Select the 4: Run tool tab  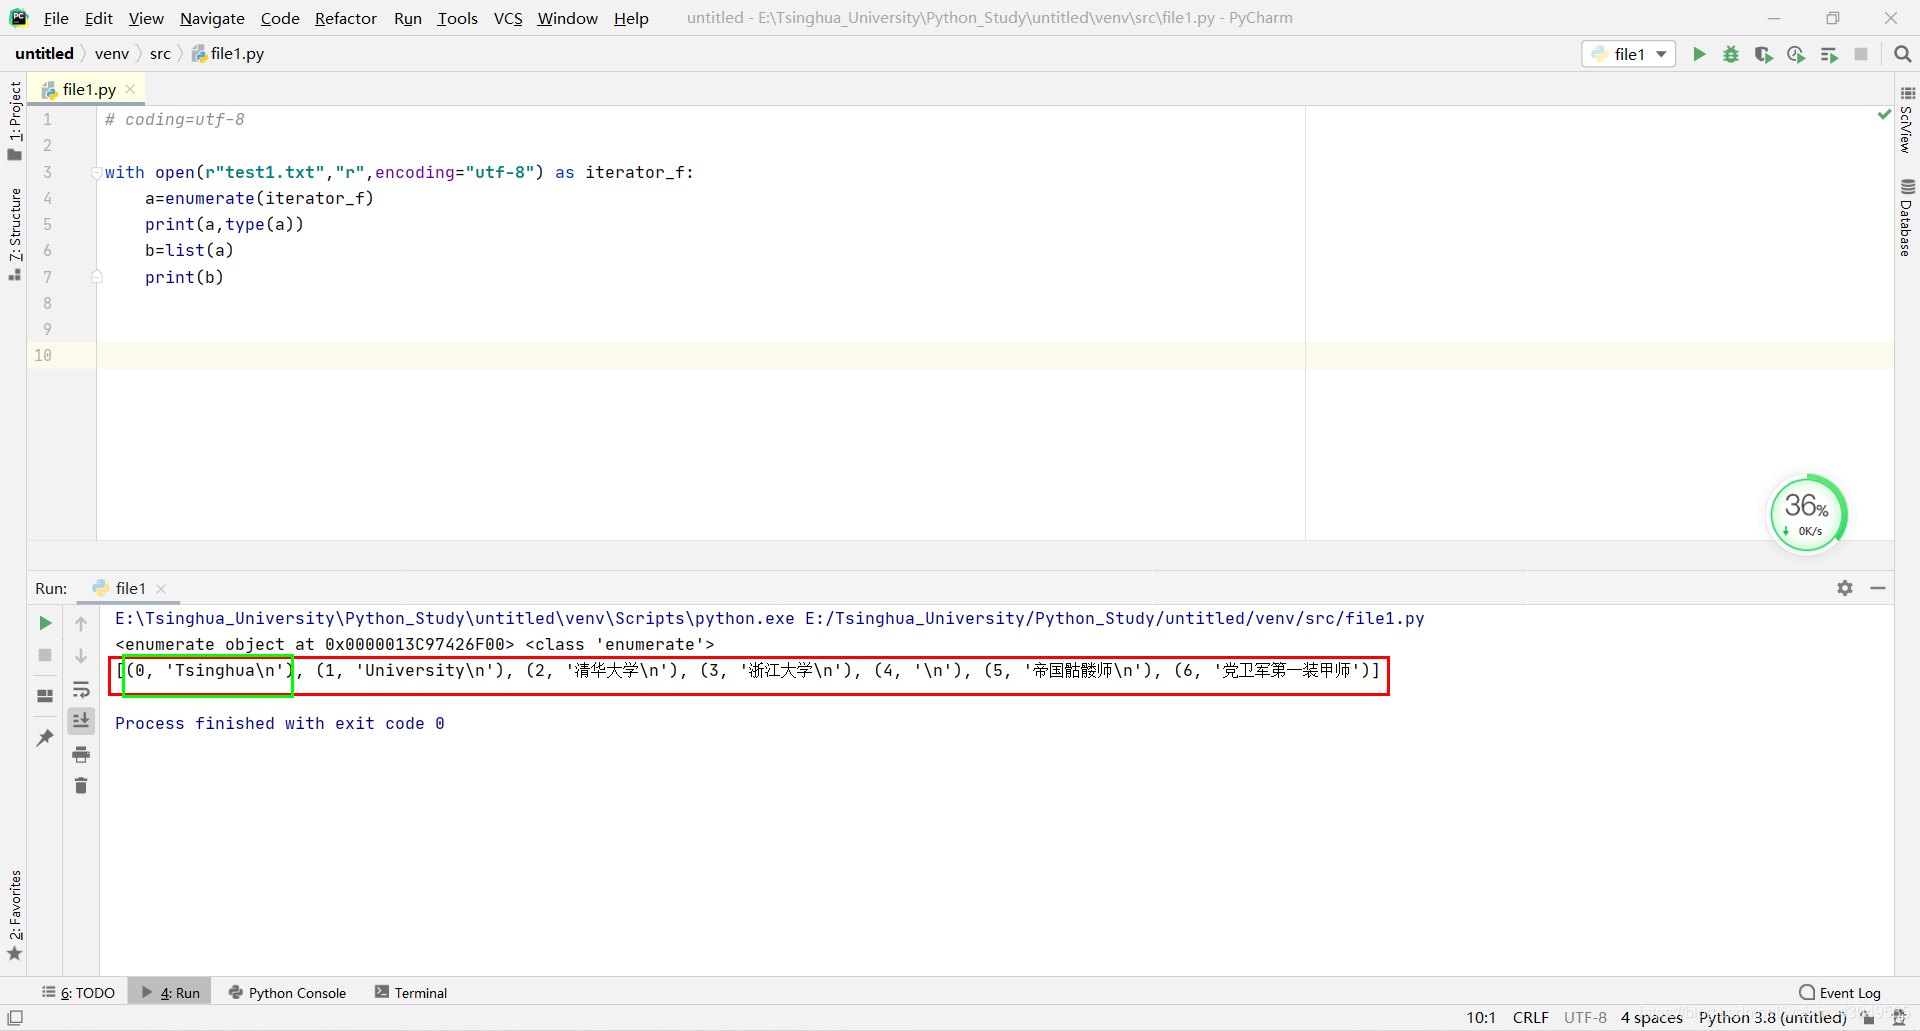point(170,993)
